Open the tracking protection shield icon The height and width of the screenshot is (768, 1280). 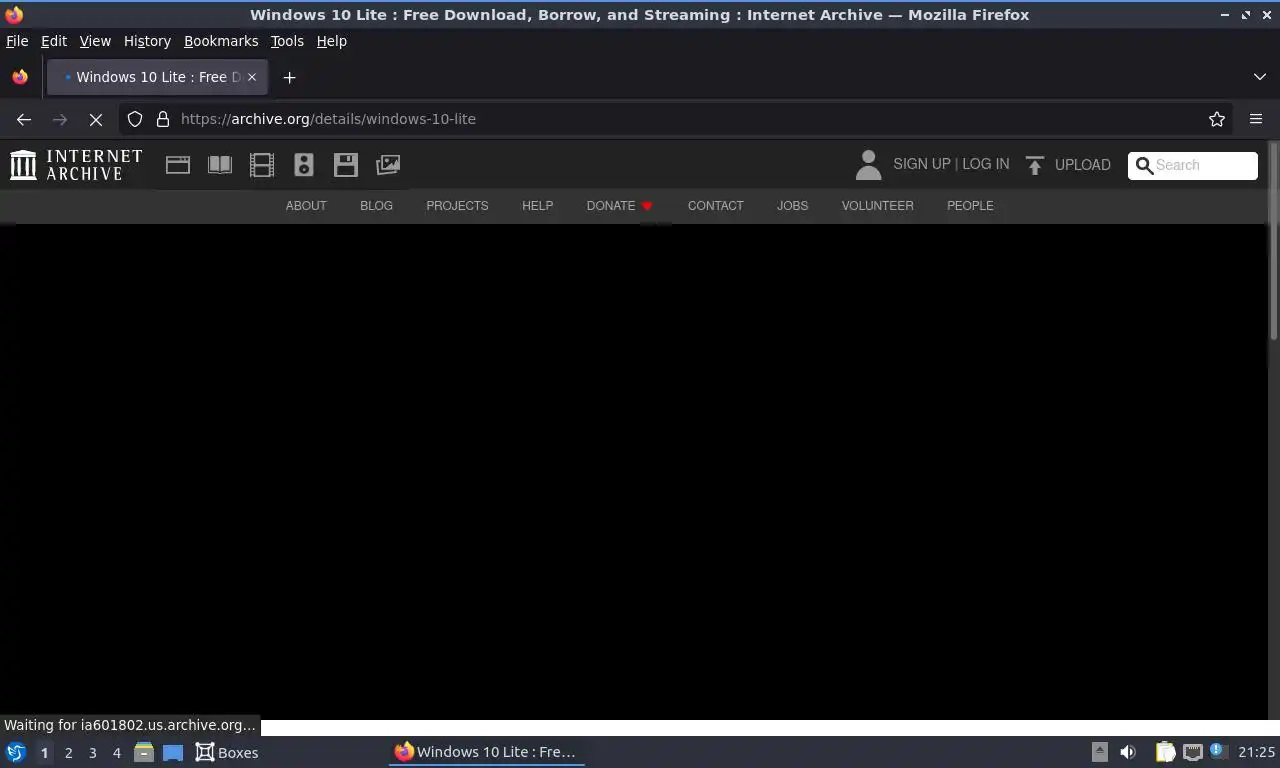point(135,119)
